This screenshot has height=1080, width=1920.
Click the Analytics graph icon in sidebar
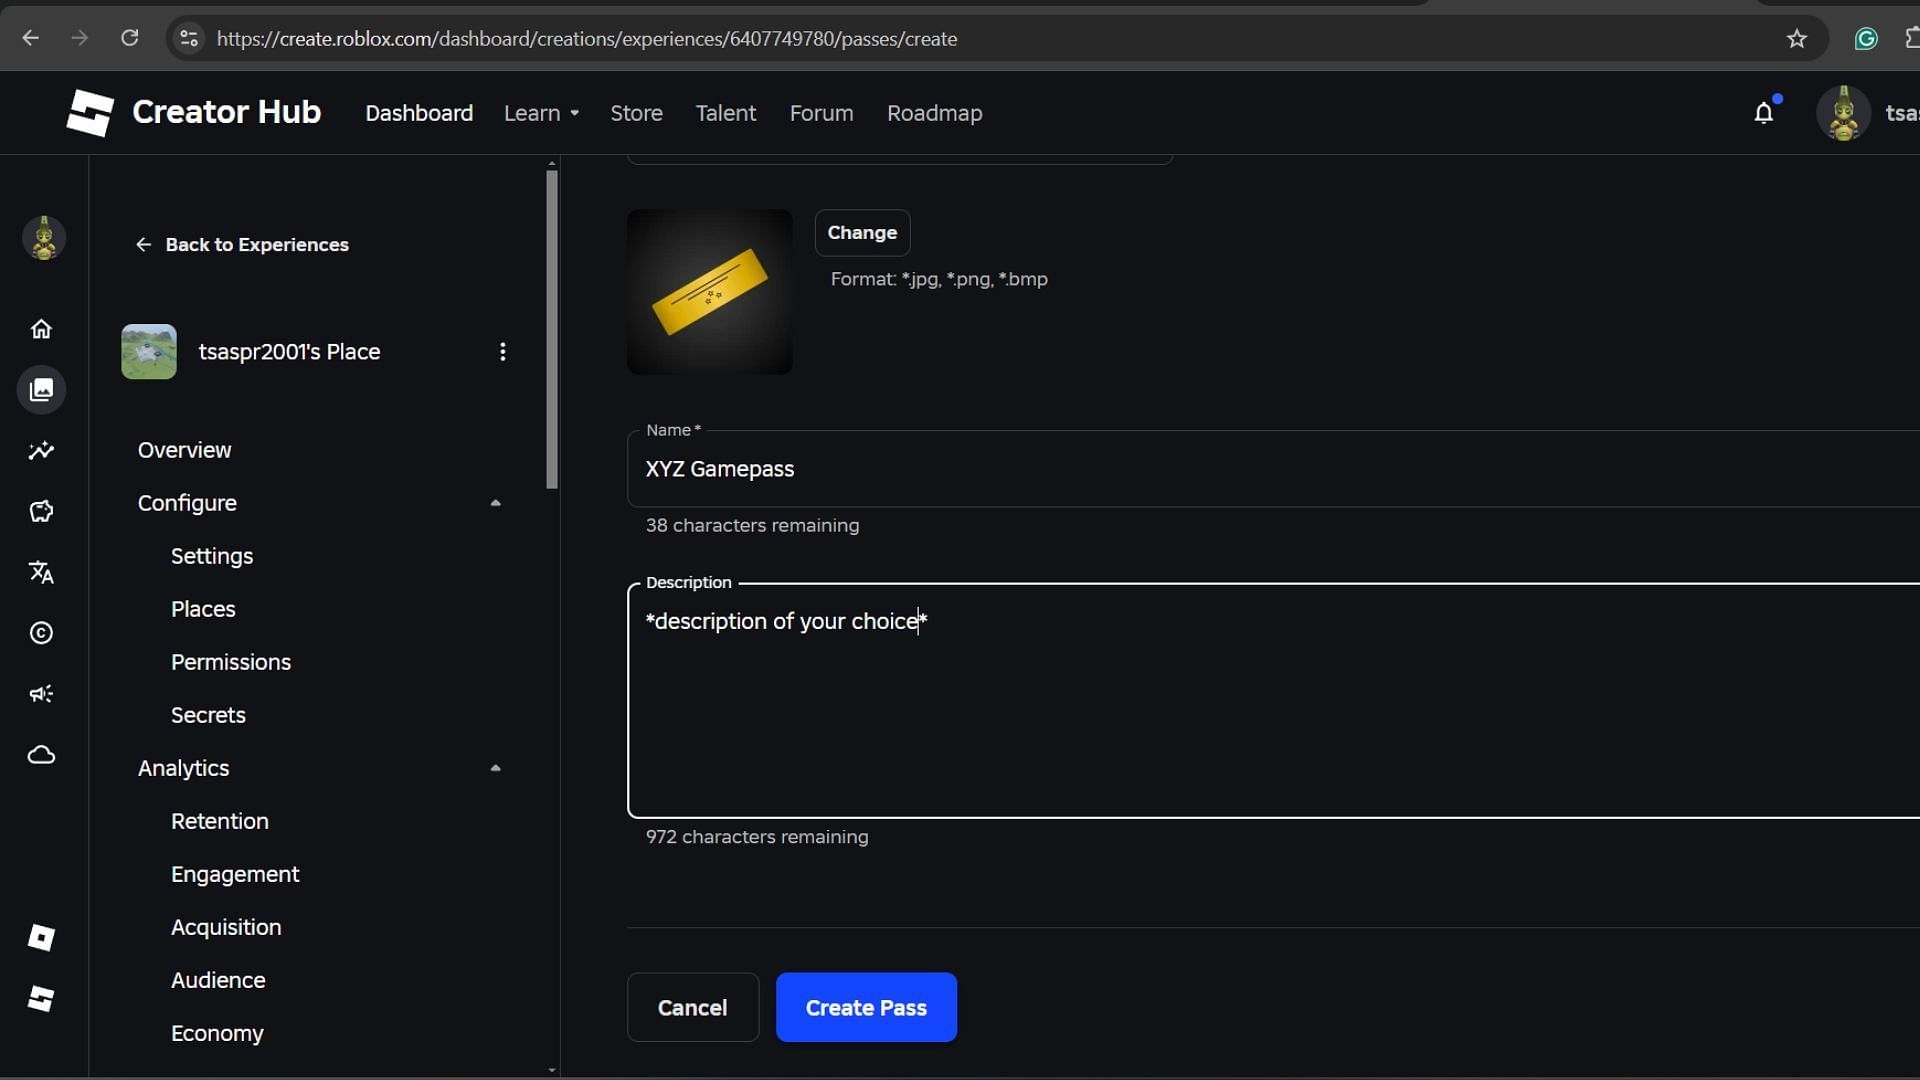click(x=42, y=450)
